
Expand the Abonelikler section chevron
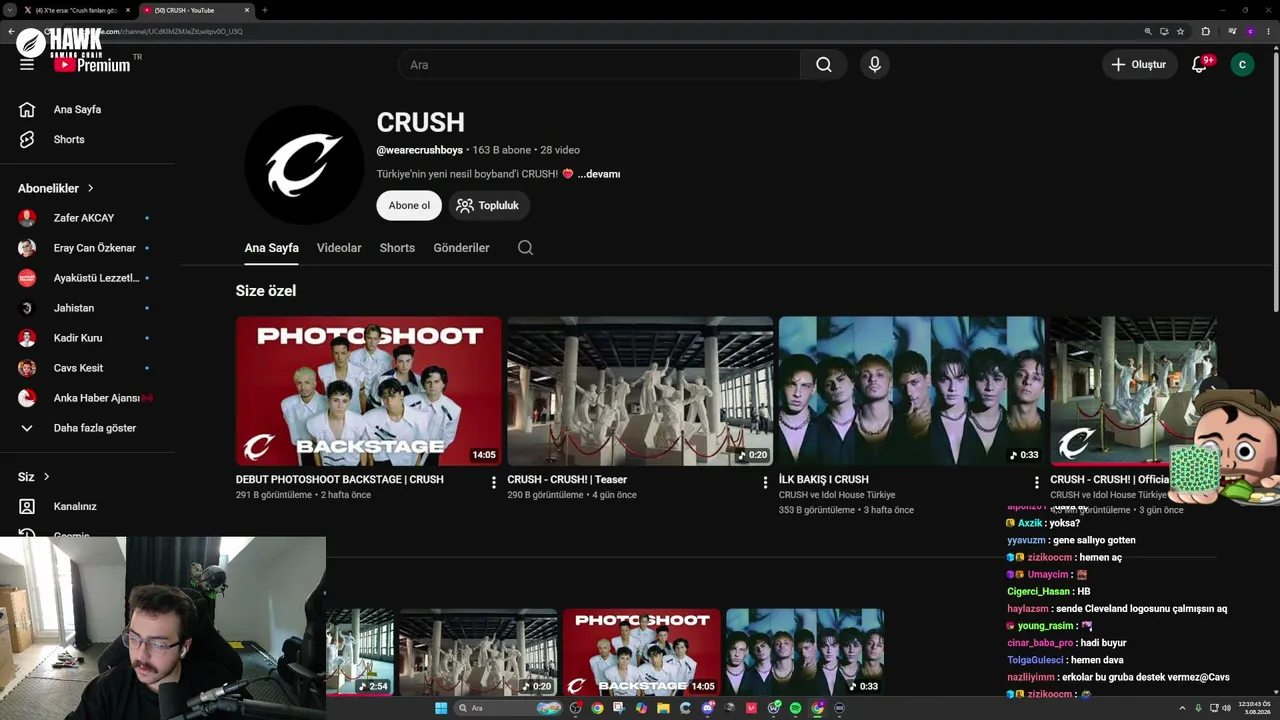point(90,188)
